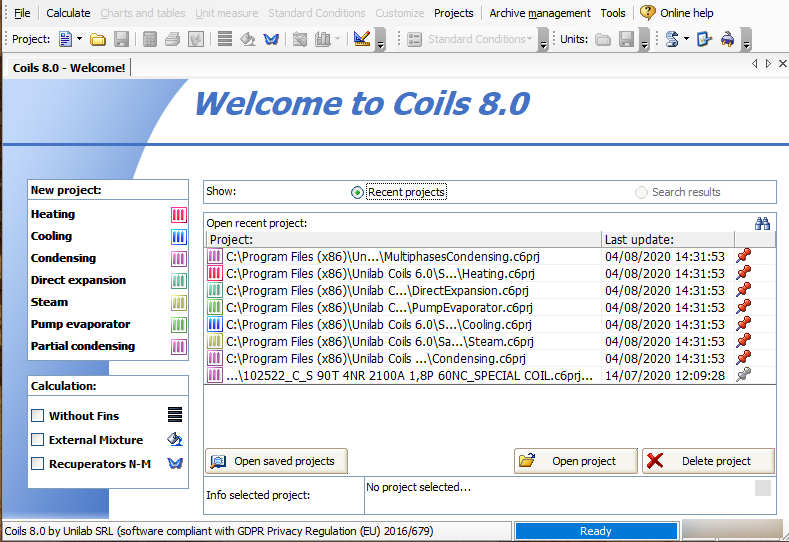The image size is (789, 542).
Task: Click the Delete project button
Action: click(x=708, y=461)
